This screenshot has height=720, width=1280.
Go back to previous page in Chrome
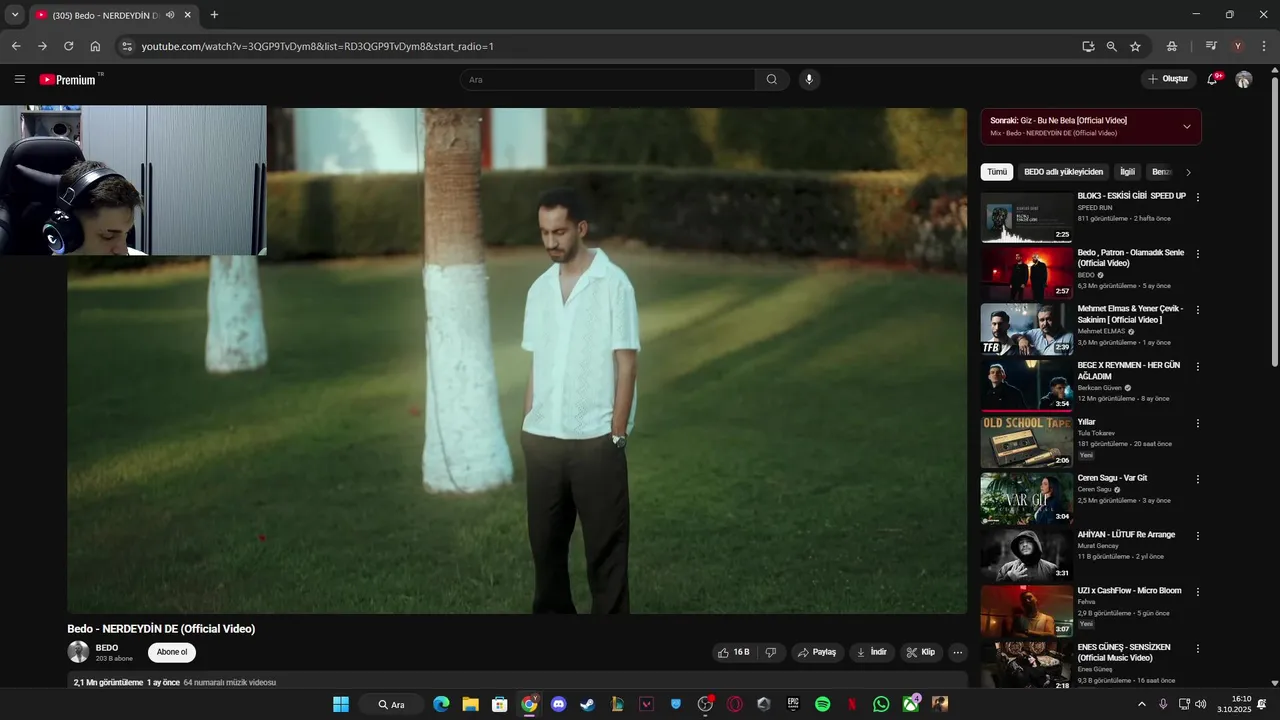tap(16, 46)
